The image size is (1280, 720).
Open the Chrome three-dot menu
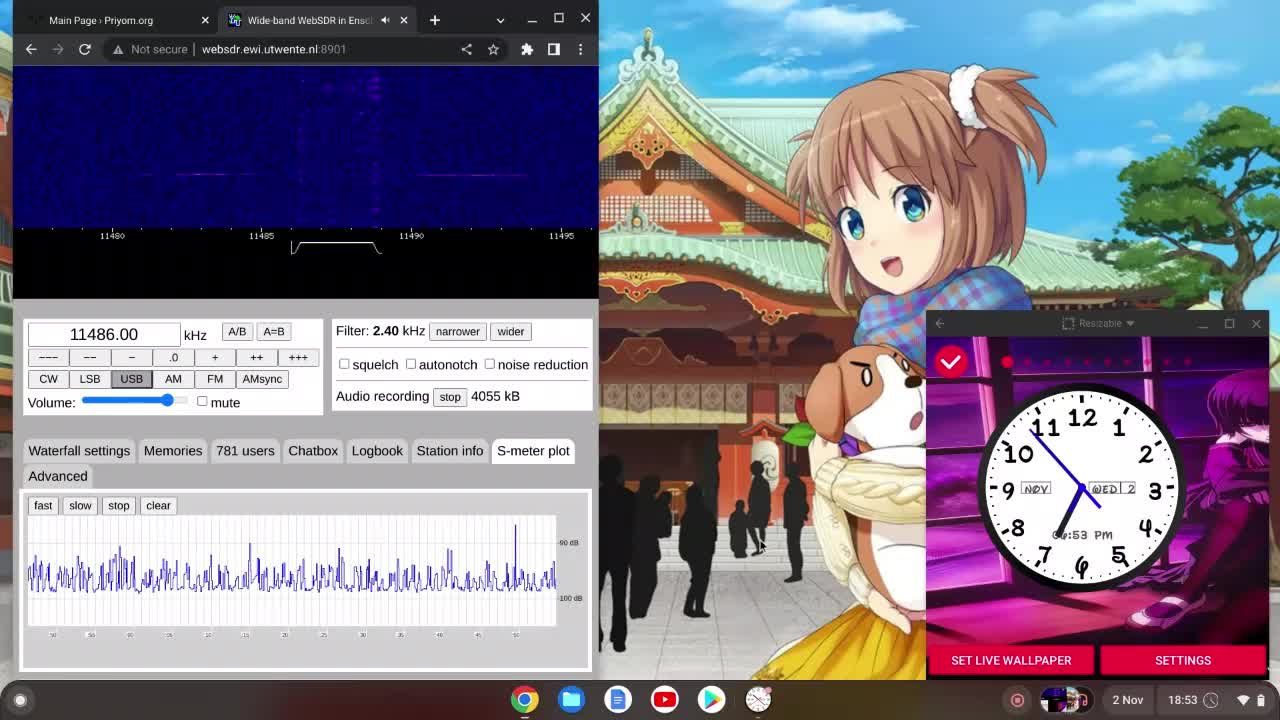coord(580,49)
